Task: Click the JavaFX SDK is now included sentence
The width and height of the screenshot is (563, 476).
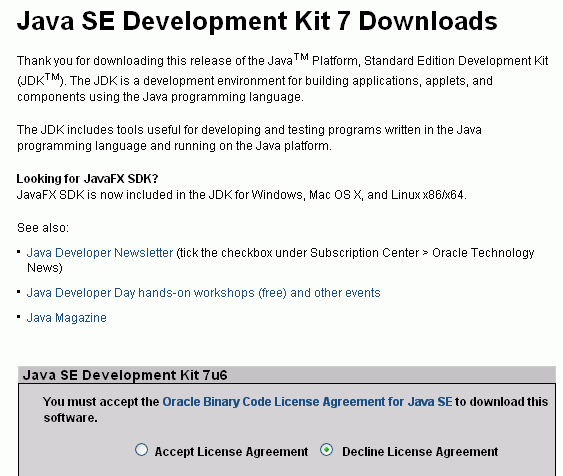Action: (242, 195)
